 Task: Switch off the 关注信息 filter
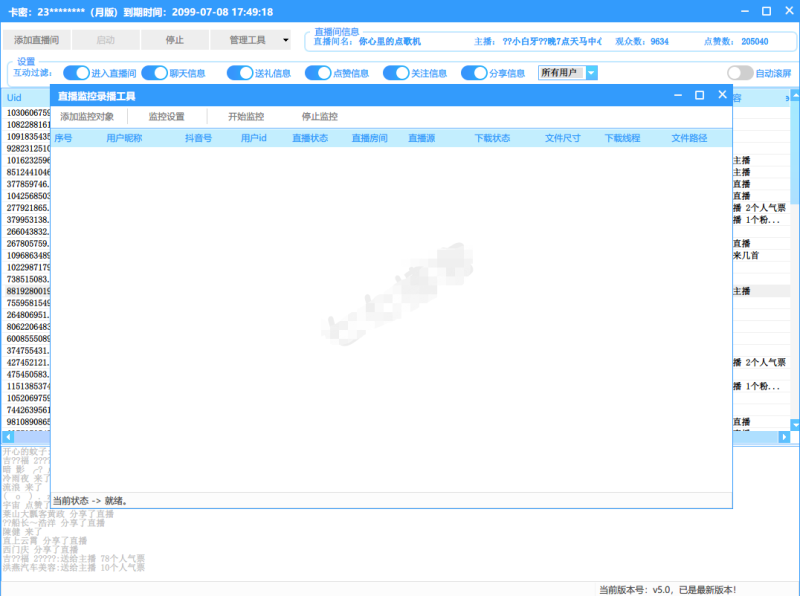[396, 73]
